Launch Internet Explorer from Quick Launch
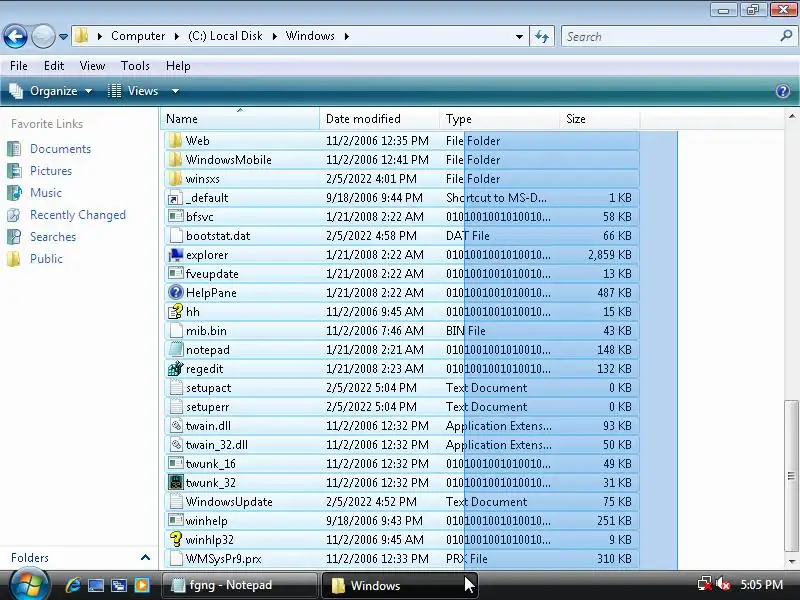Image resolution: width=800 pixels, height=600 pixels. [x=73, y=585]
